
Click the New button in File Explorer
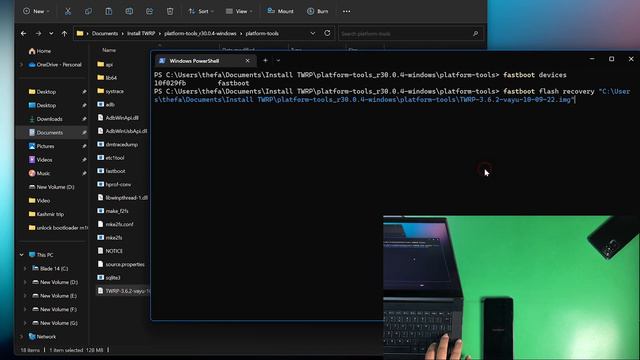coord(36,11)
